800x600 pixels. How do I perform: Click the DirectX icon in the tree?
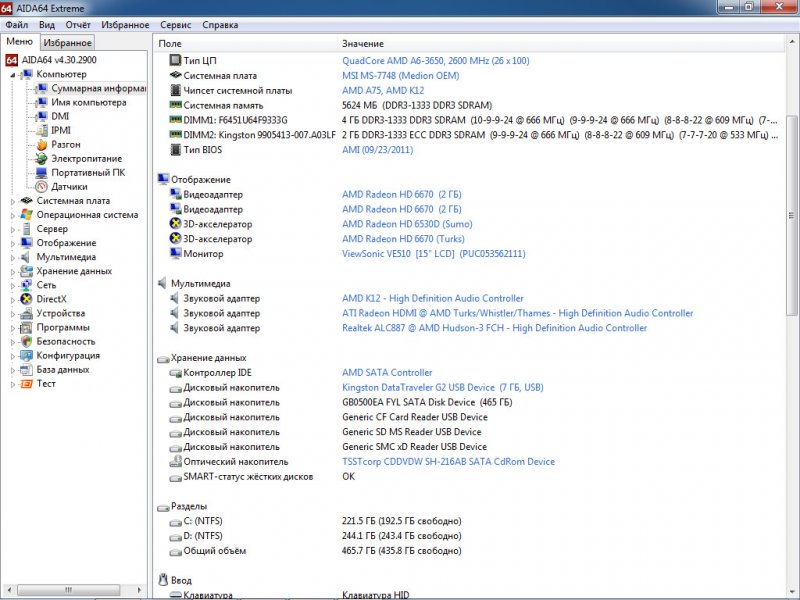[27, 299]
